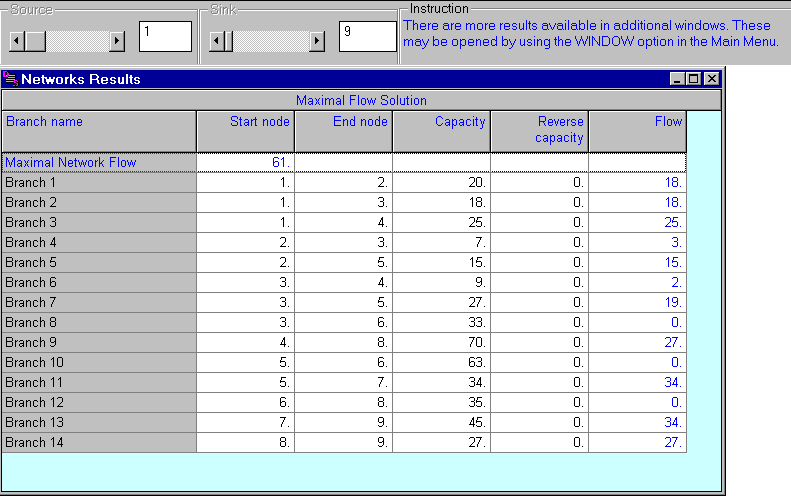The image size is (791, 496).
Task: Click the Sink node input field
Action: pyautogui.click(x=367, y=37)
